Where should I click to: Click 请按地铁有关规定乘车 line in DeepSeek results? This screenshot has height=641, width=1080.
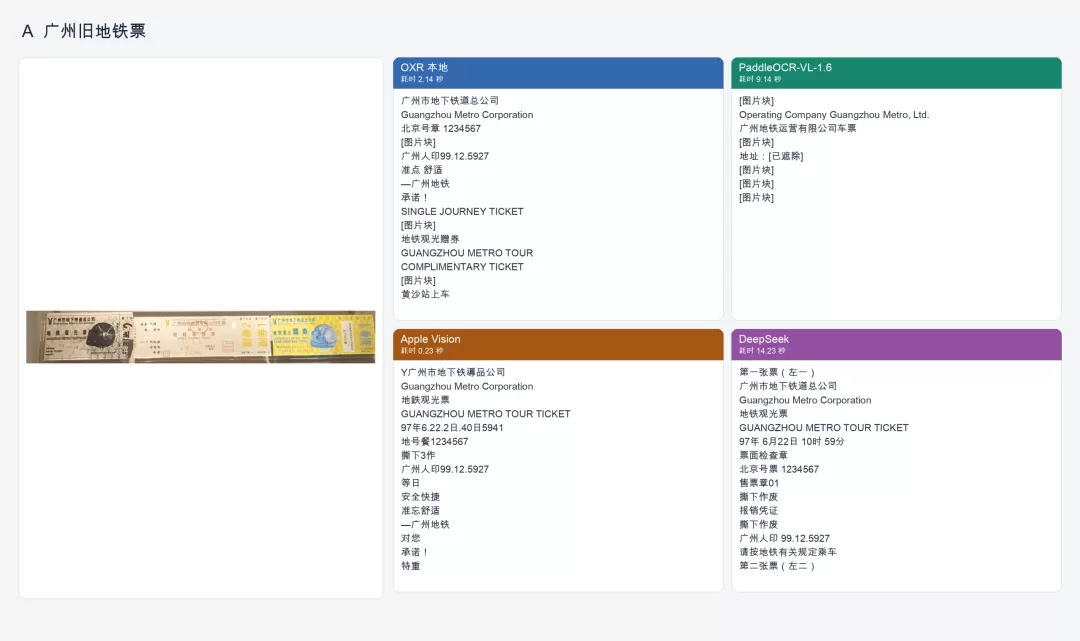(788, 551)
